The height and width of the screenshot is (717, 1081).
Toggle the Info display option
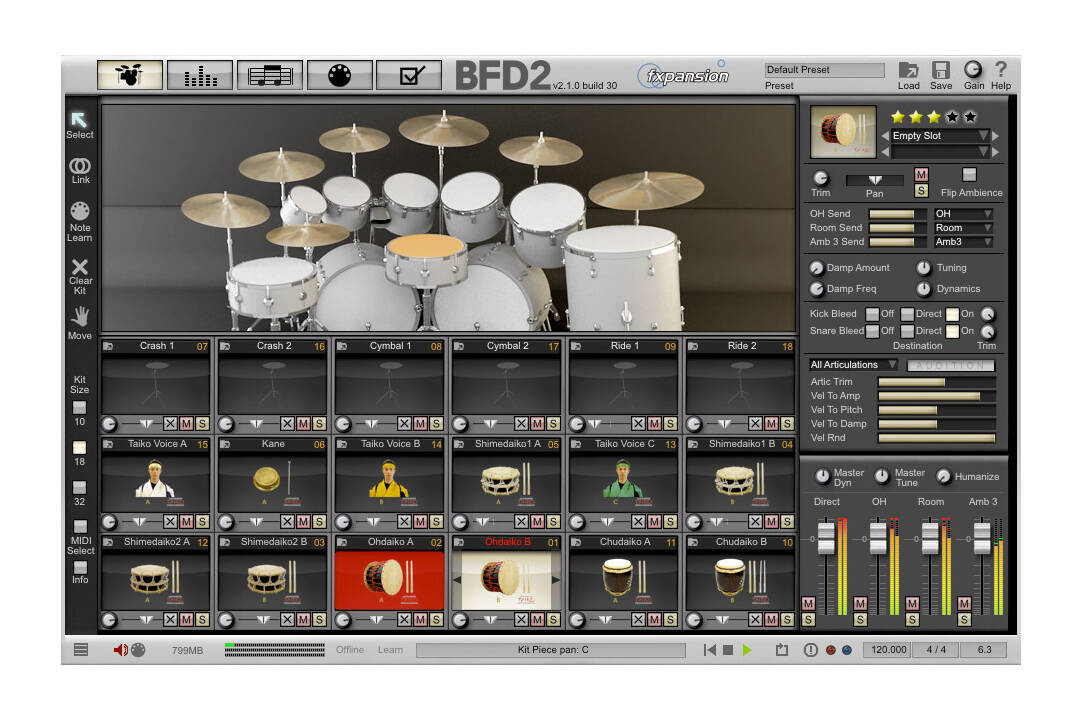(81, 567)
